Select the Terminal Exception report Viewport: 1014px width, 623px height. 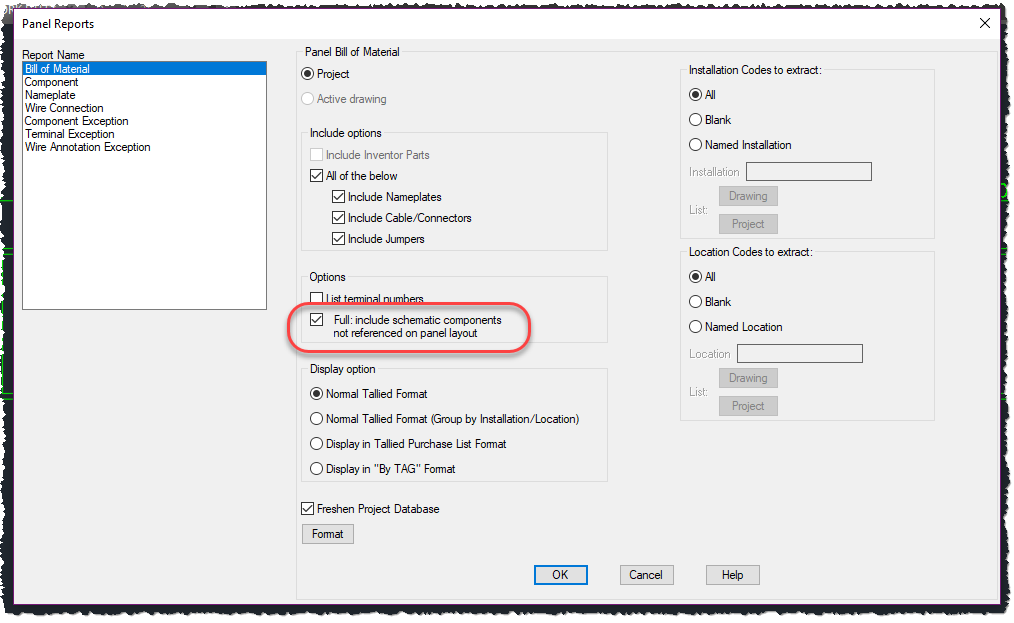pyautogui.click(x=69, y=133)
